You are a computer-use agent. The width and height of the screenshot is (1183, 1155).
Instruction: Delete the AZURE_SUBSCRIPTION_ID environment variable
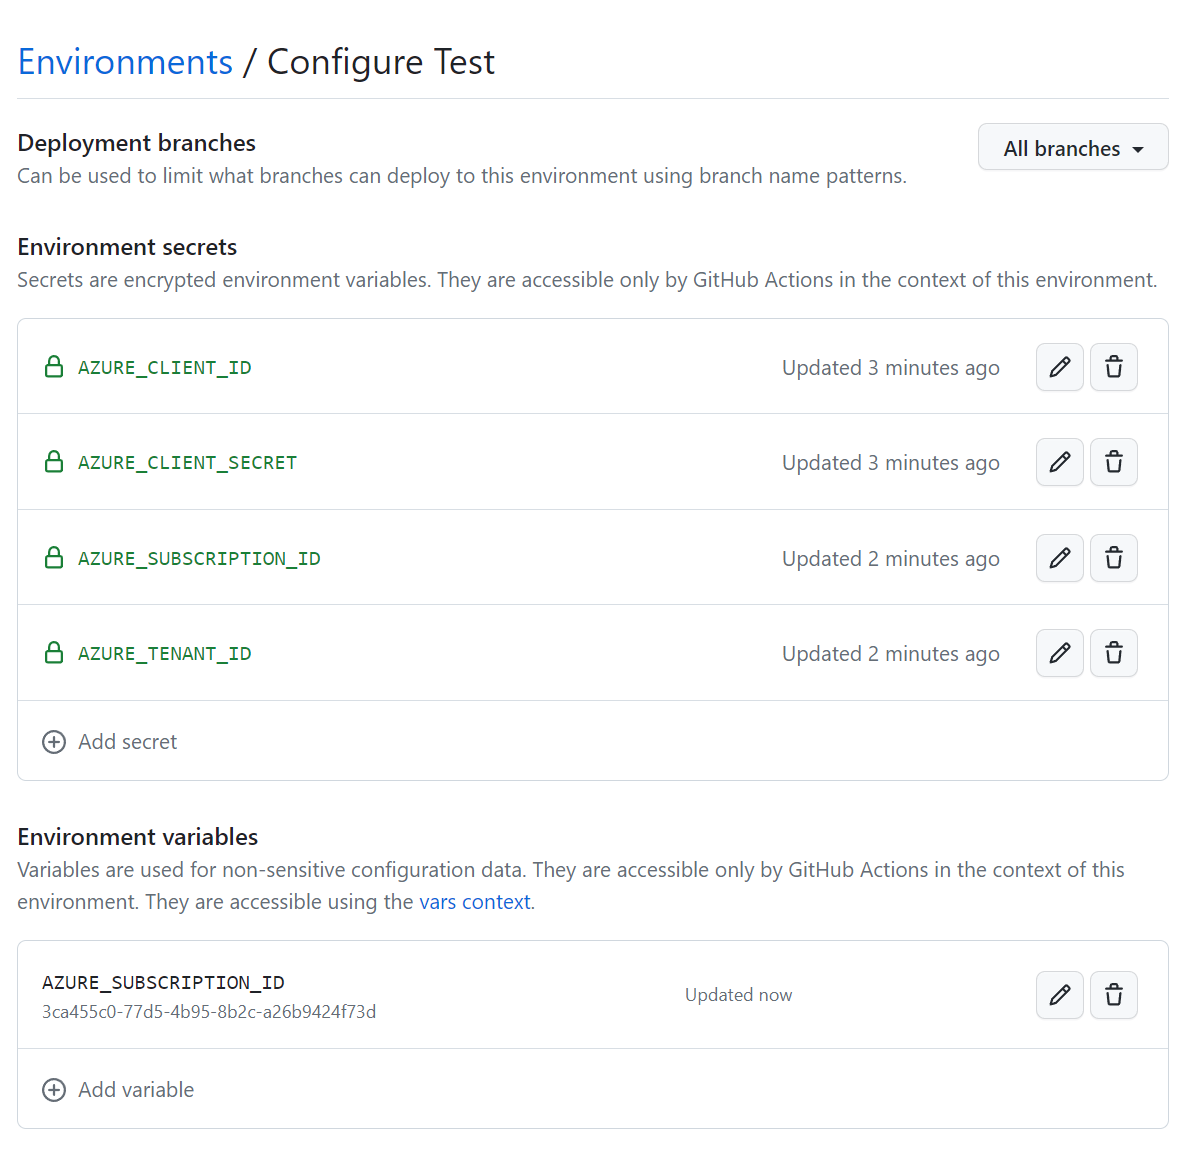click(1114, 995)
